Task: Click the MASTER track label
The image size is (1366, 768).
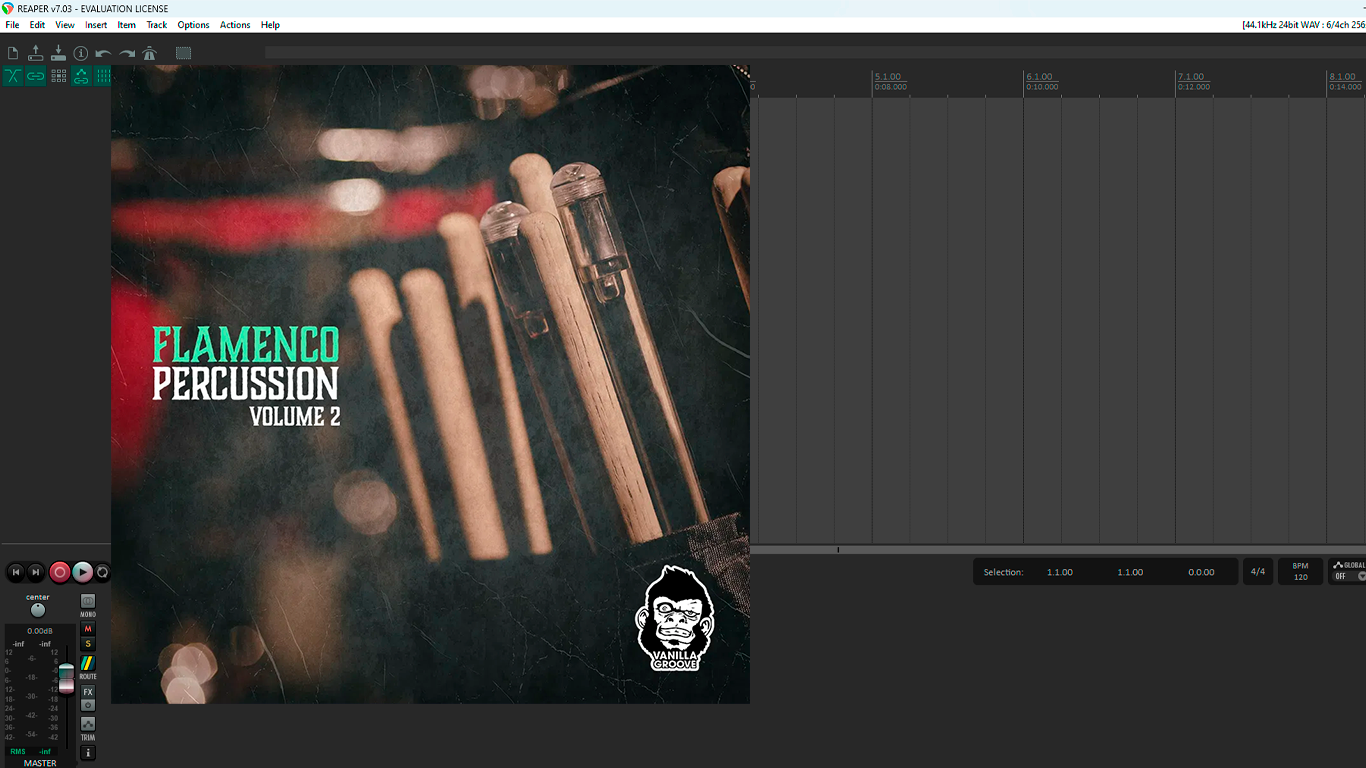Action: coord(40,763)
